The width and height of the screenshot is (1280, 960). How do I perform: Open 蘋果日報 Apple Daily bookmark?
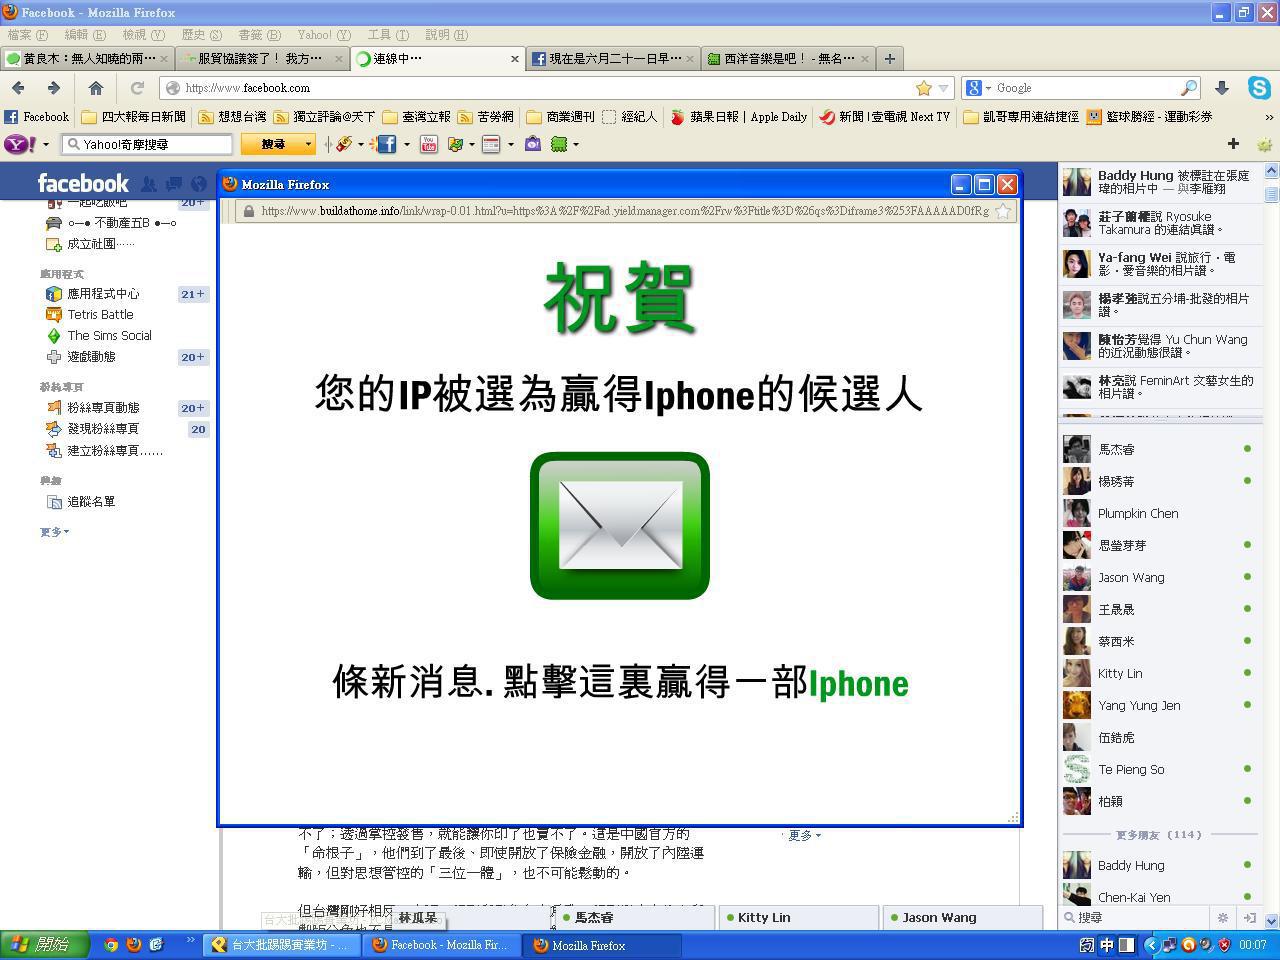click(738, 117)
